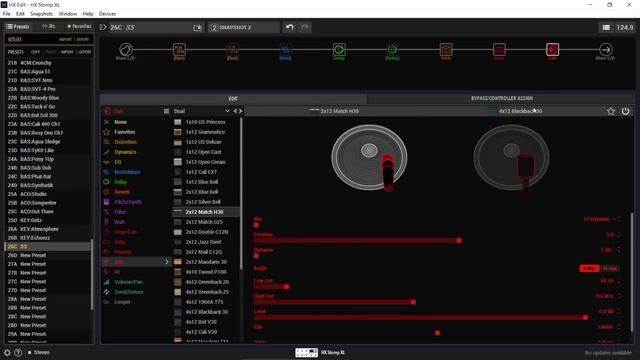Switch to the IRs tab
The image size is (640, 360).
49,27
